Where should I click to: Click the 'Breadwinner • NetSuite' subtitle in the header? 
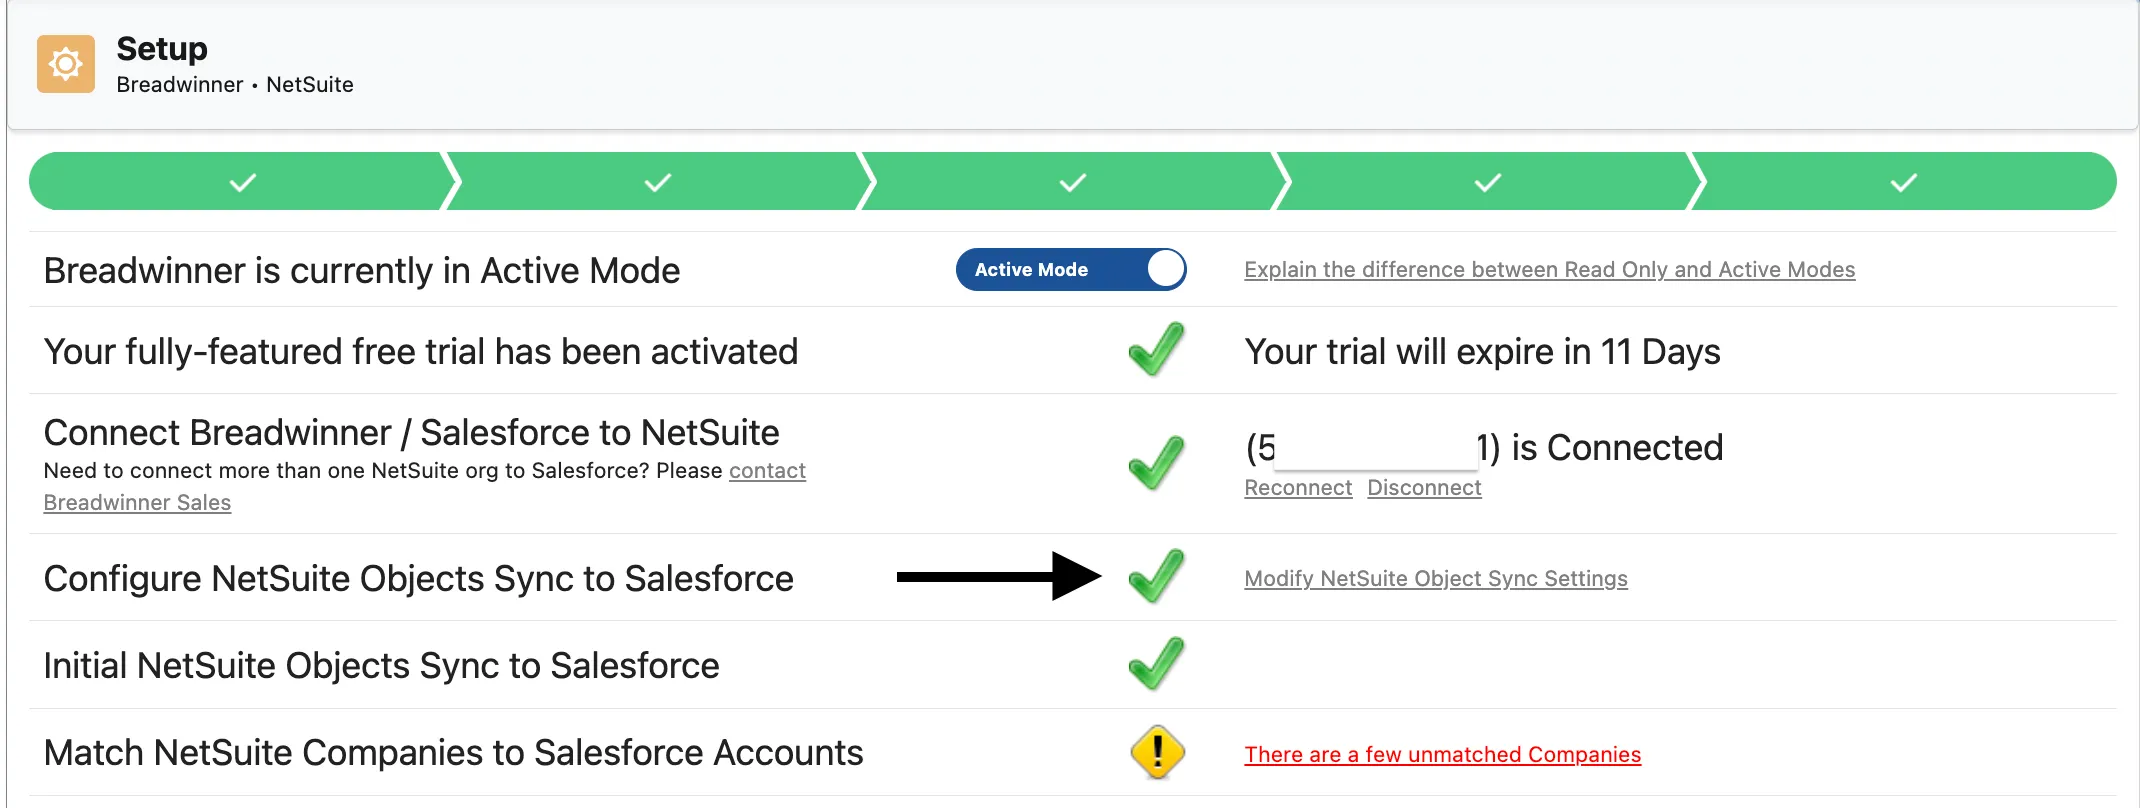pos(235,85)
